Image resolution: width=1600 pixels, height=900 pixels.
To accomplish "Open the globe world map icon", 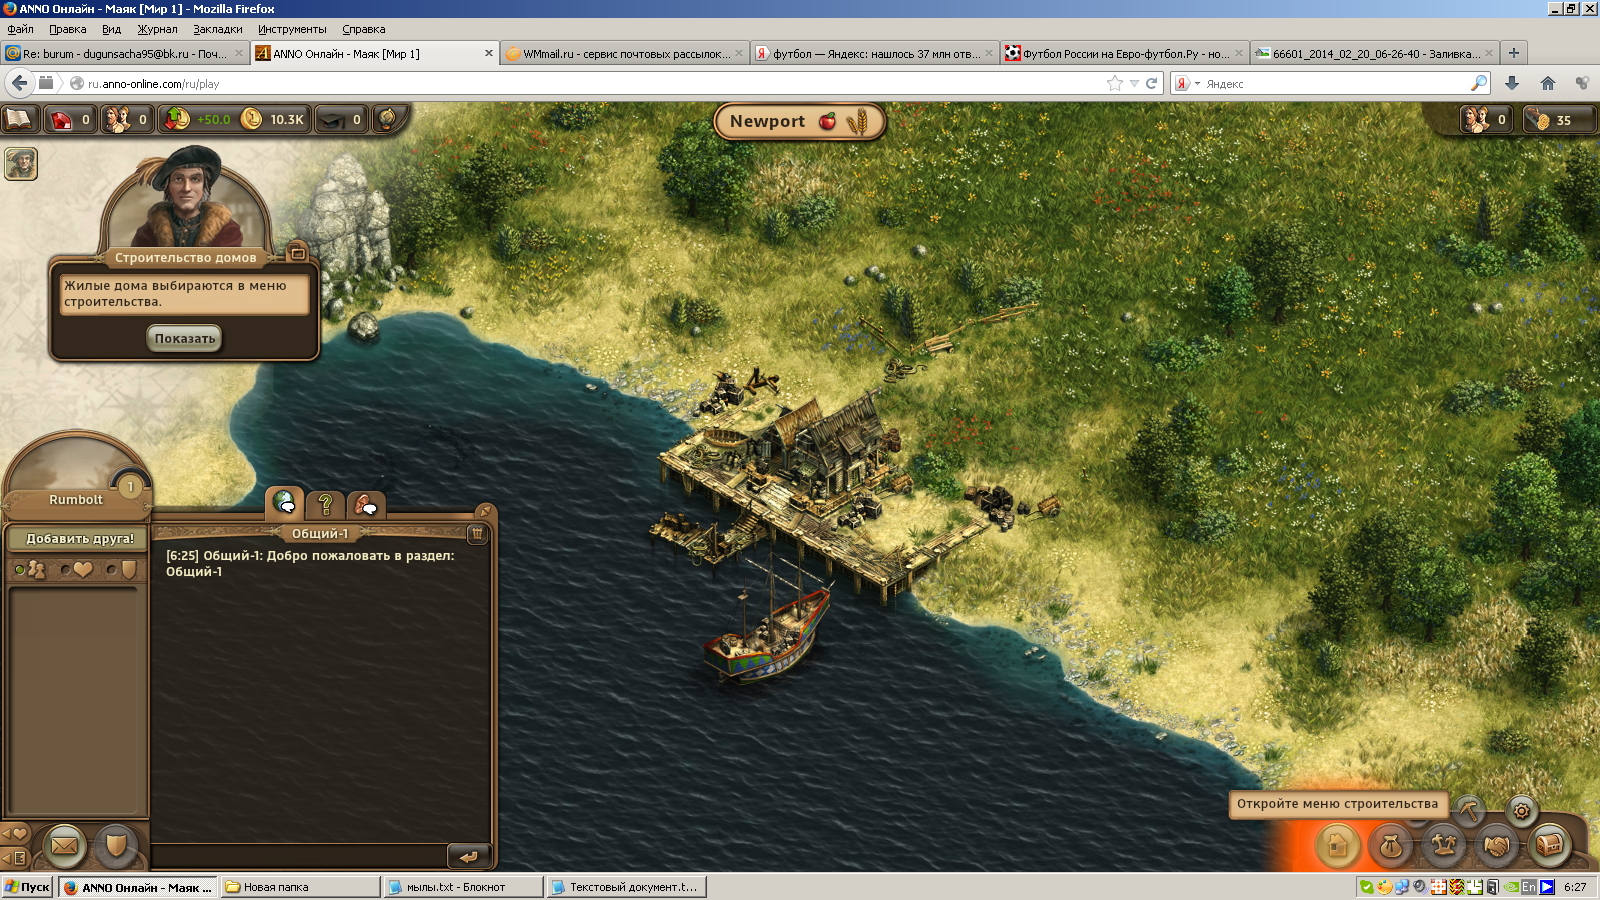I will coord(387,119).
